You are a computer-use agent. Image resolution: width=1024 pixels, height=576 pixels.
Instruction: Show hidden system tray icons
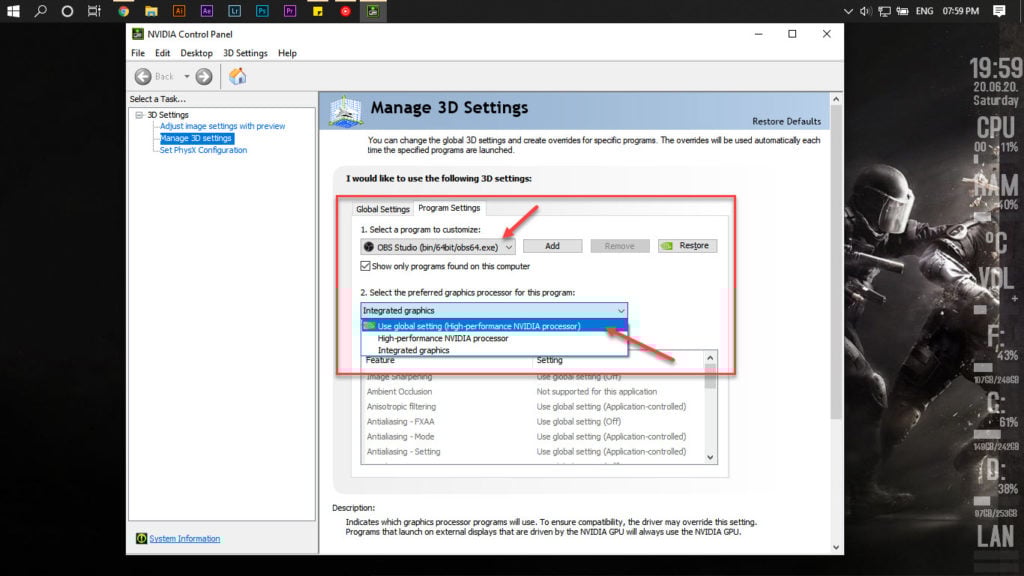tap(848, 11)
